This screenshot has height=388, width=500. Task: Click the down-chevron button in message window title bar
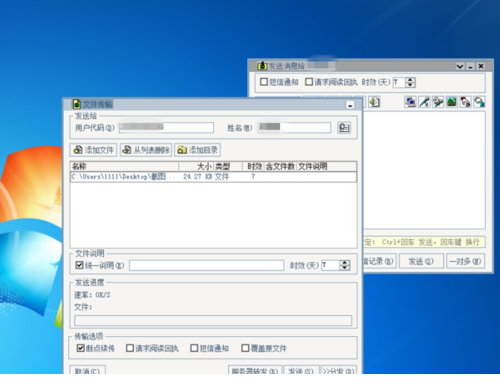click(x=460, y=66)
